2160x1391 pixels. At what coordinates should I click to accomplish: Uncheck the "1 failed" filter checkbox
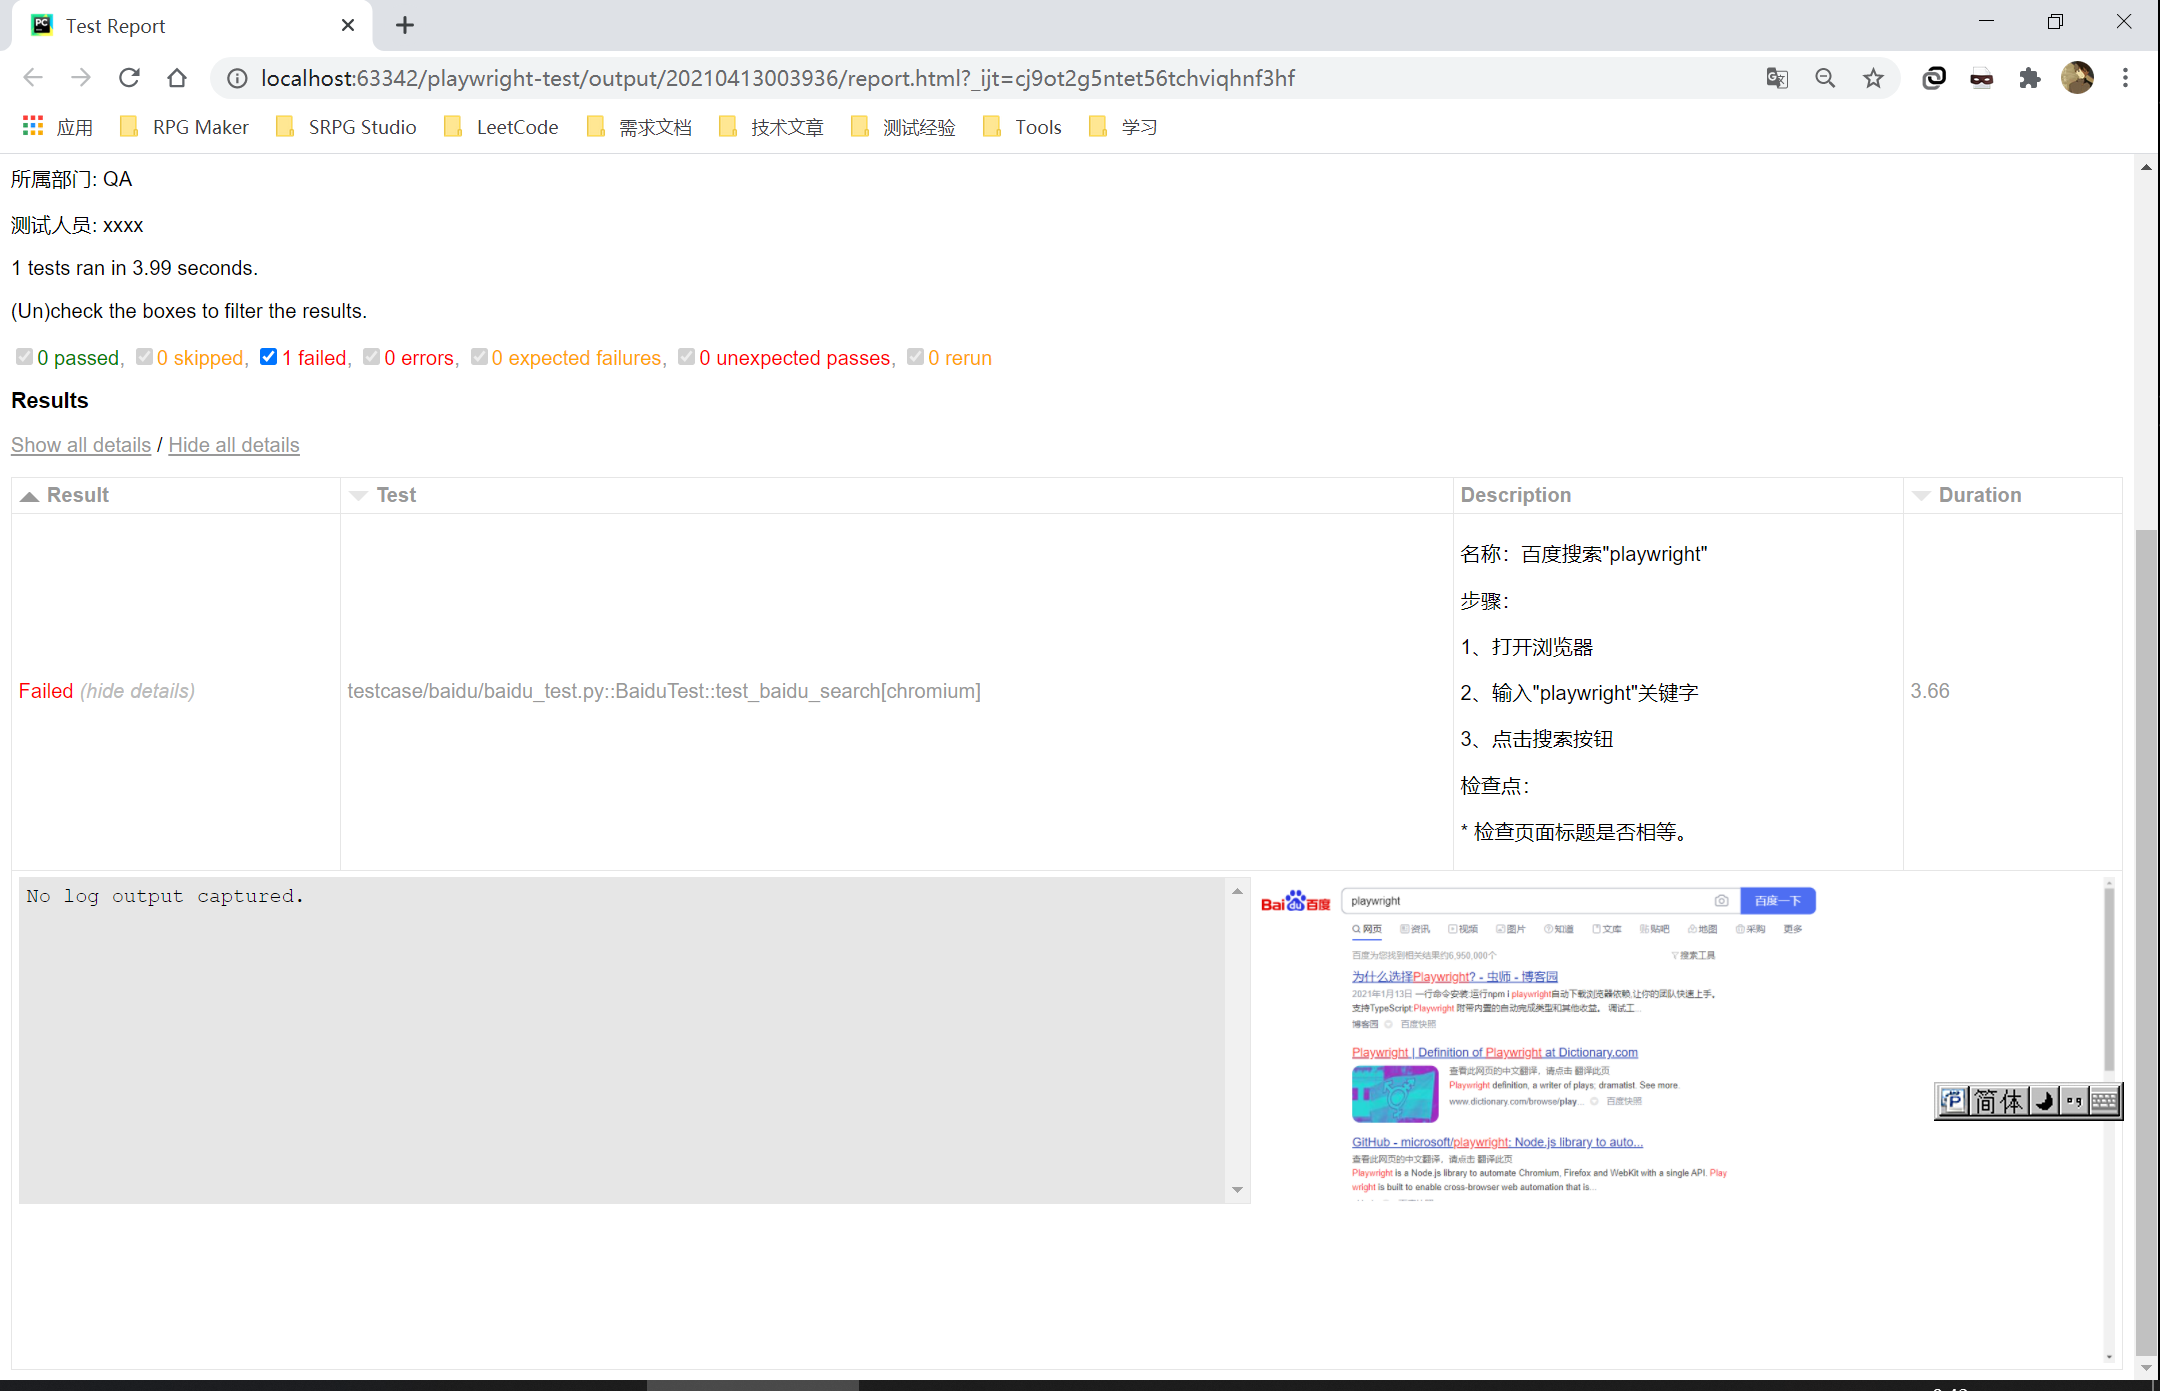pos(268,357)
